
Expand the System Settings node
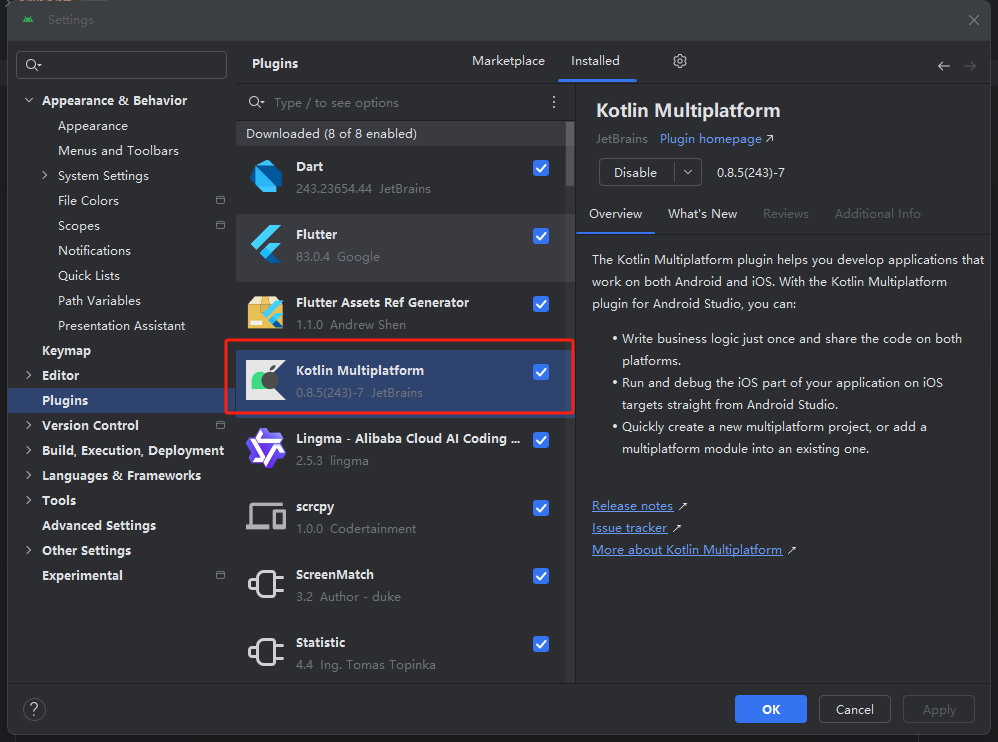pos(45,175)
